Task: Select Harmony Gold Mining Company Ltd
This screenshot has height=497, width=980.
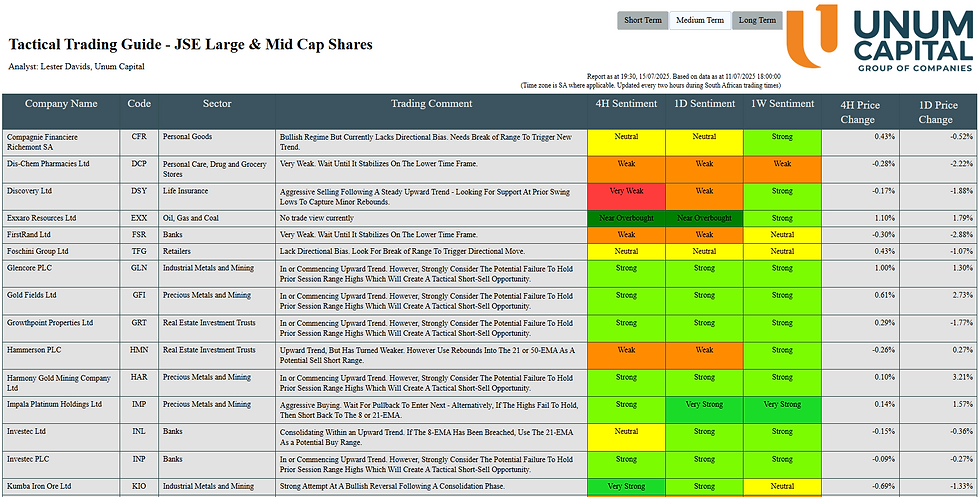Action: [x=59, y=383]
